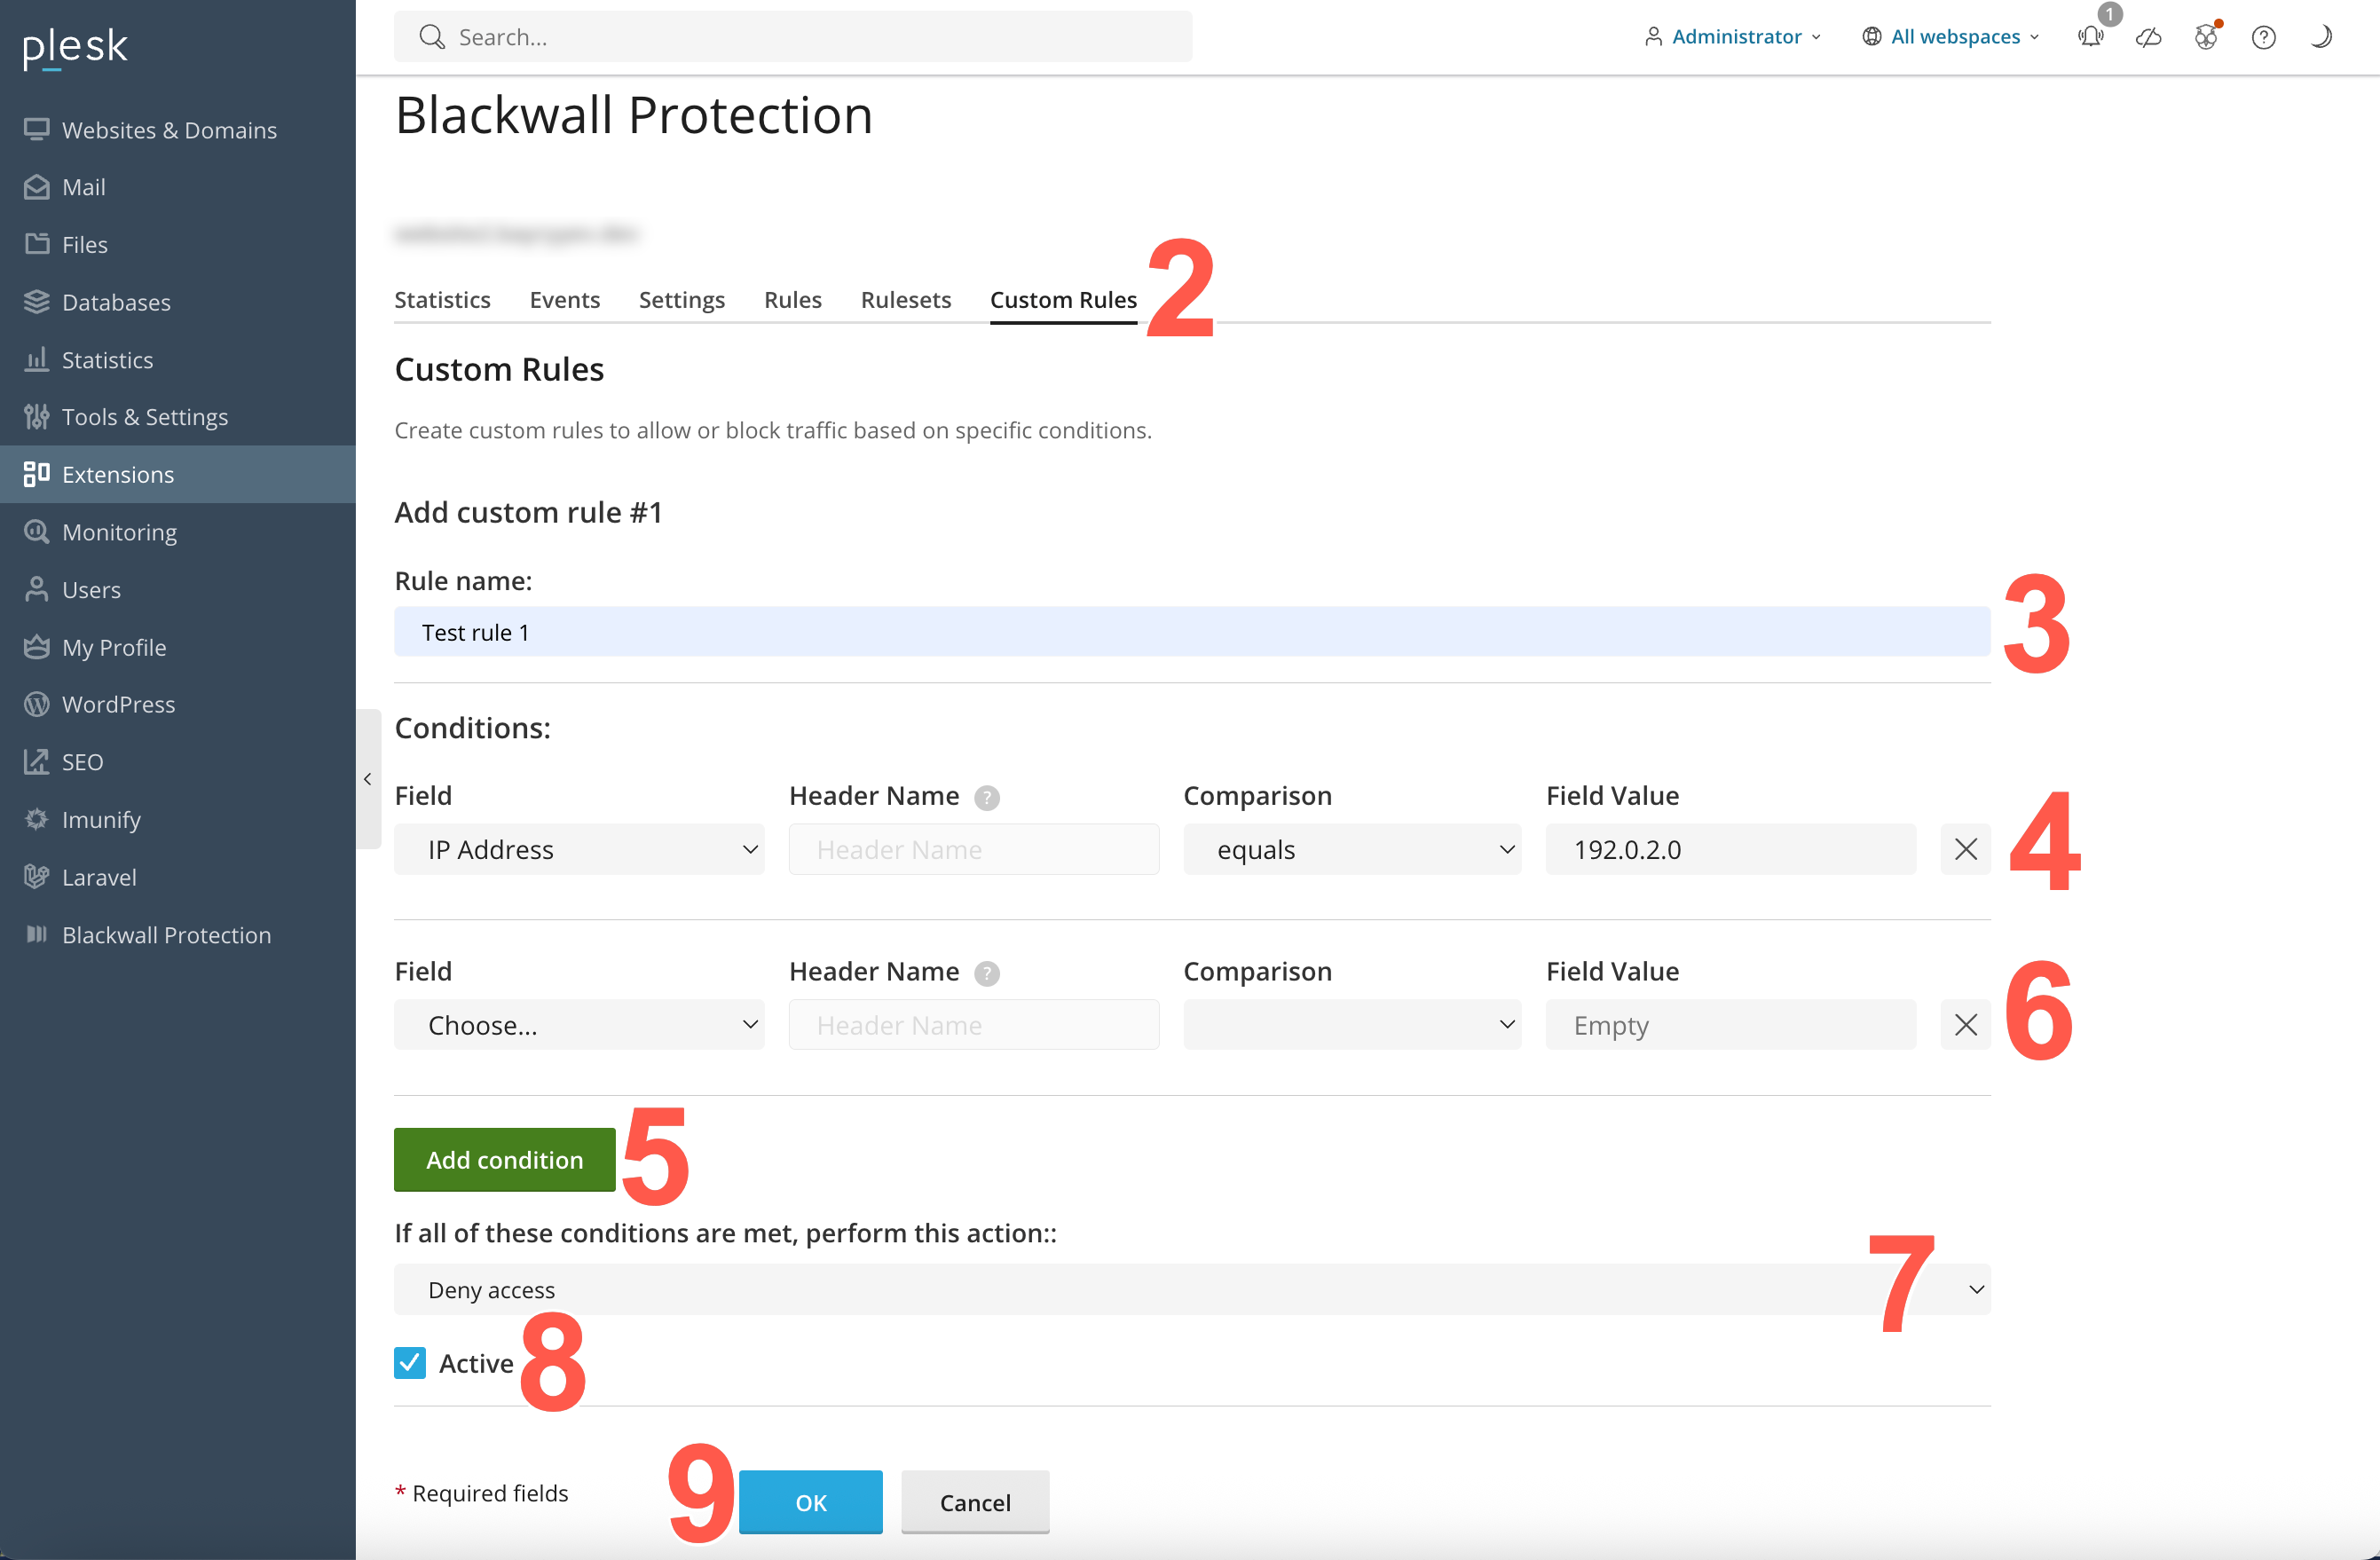Open the Choose... field dropdown
The height and width of the screenshot is (1560, 2380).
pyautogui.click(x=579, y=1025)
